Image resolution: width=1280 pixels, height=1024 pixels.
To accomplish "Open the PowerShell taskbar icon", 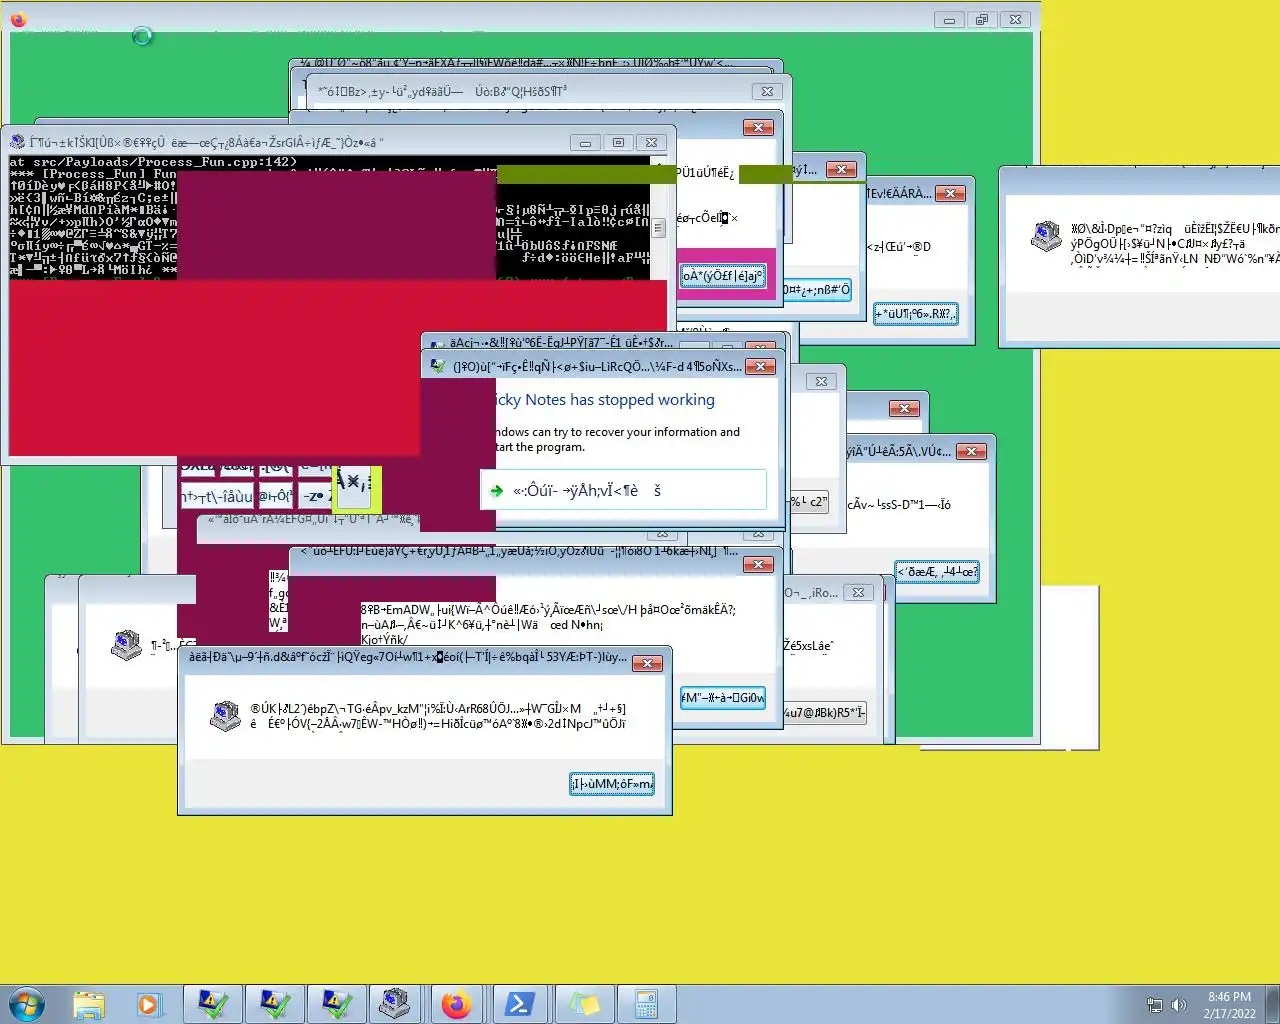I will 519,1004.
